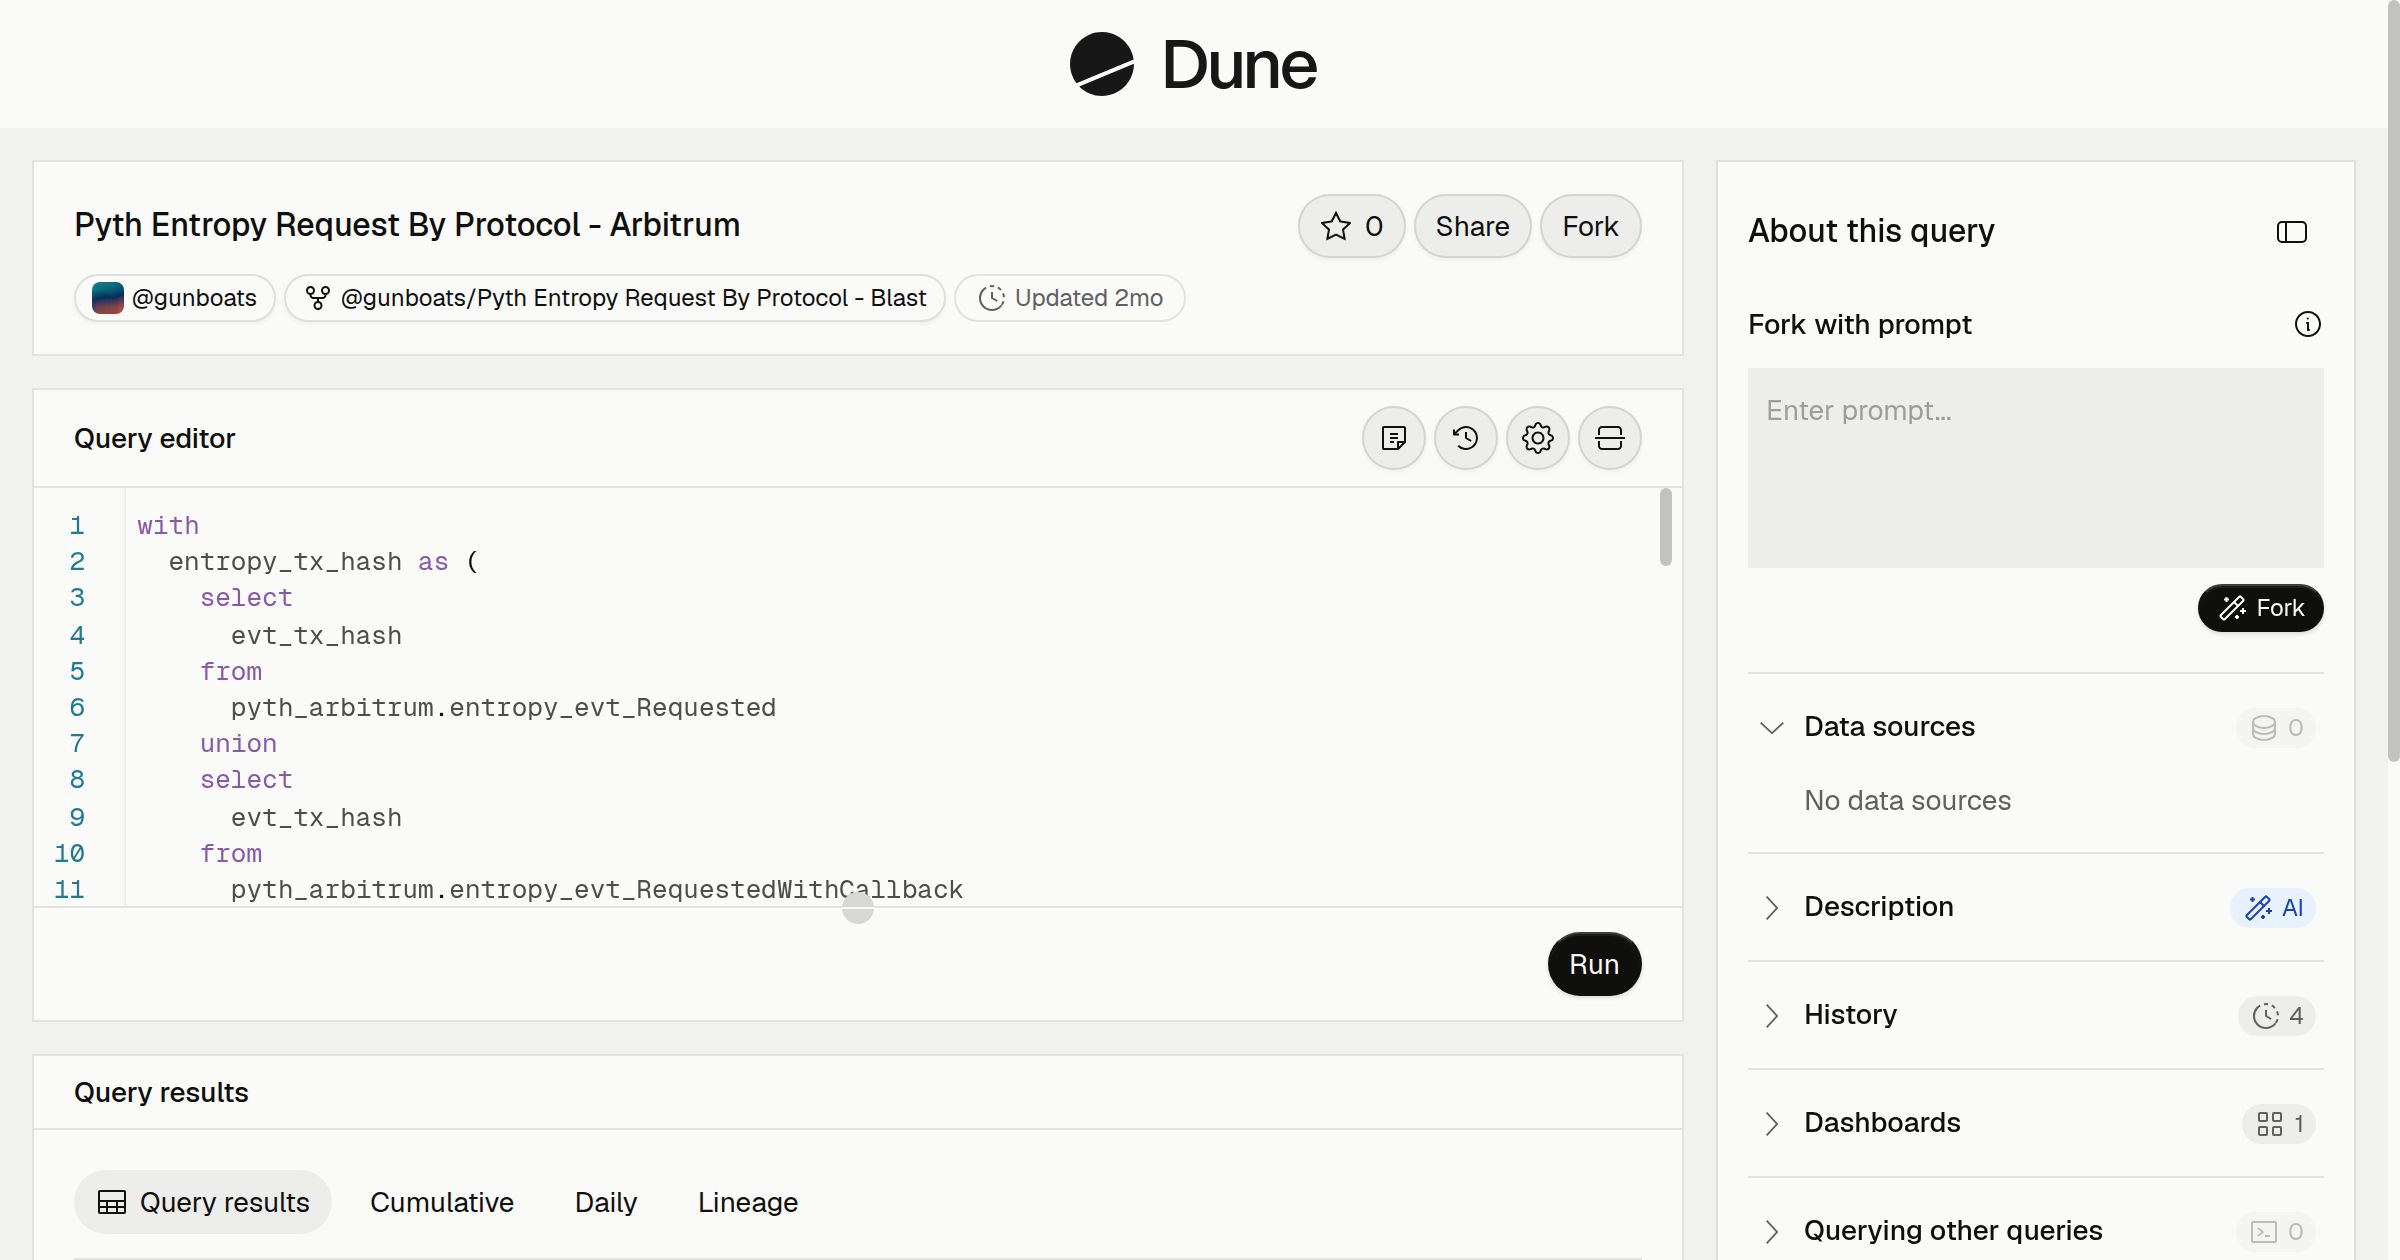Screen dimensions: 2400x1260
Task: Click the AI badge beside Description
Action: tap(2273, 907)
